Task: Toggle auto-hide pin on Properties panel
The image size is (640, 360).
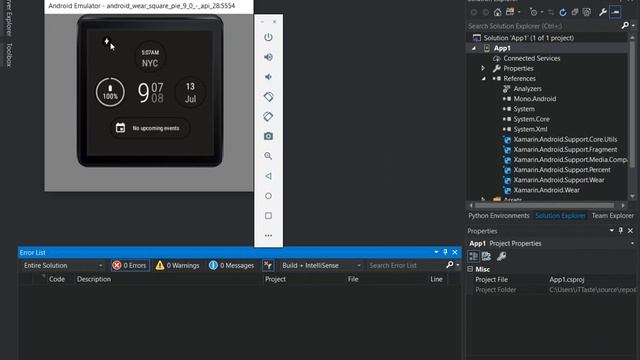Action: coord(621,231)
